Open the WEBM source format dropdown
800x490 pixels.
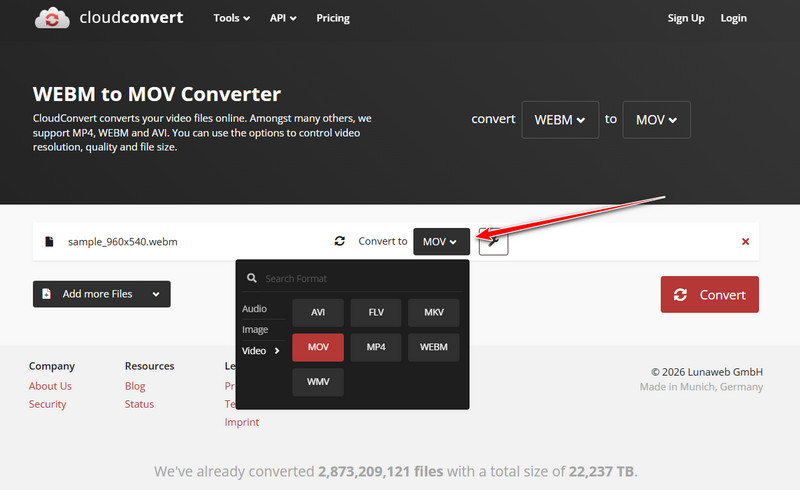[560, 119]
